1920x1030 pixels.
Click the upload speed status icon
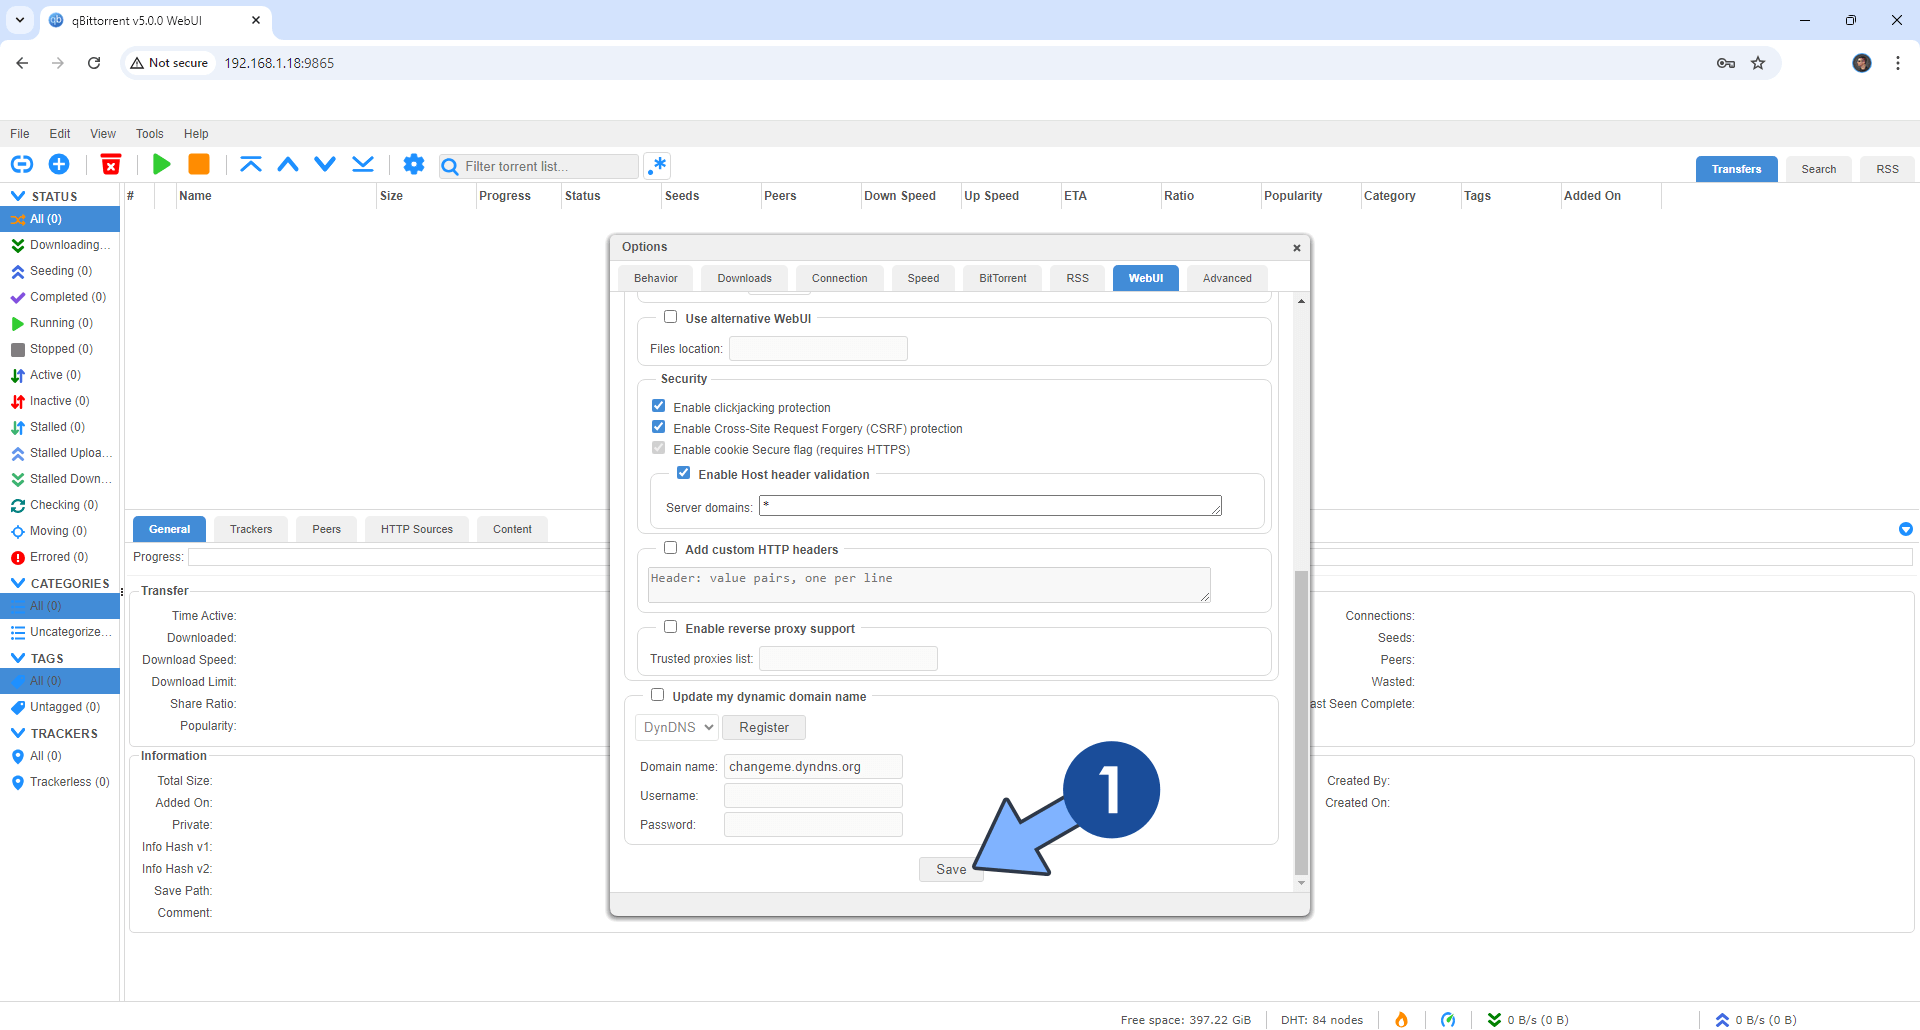(x=1722, y=1019)
